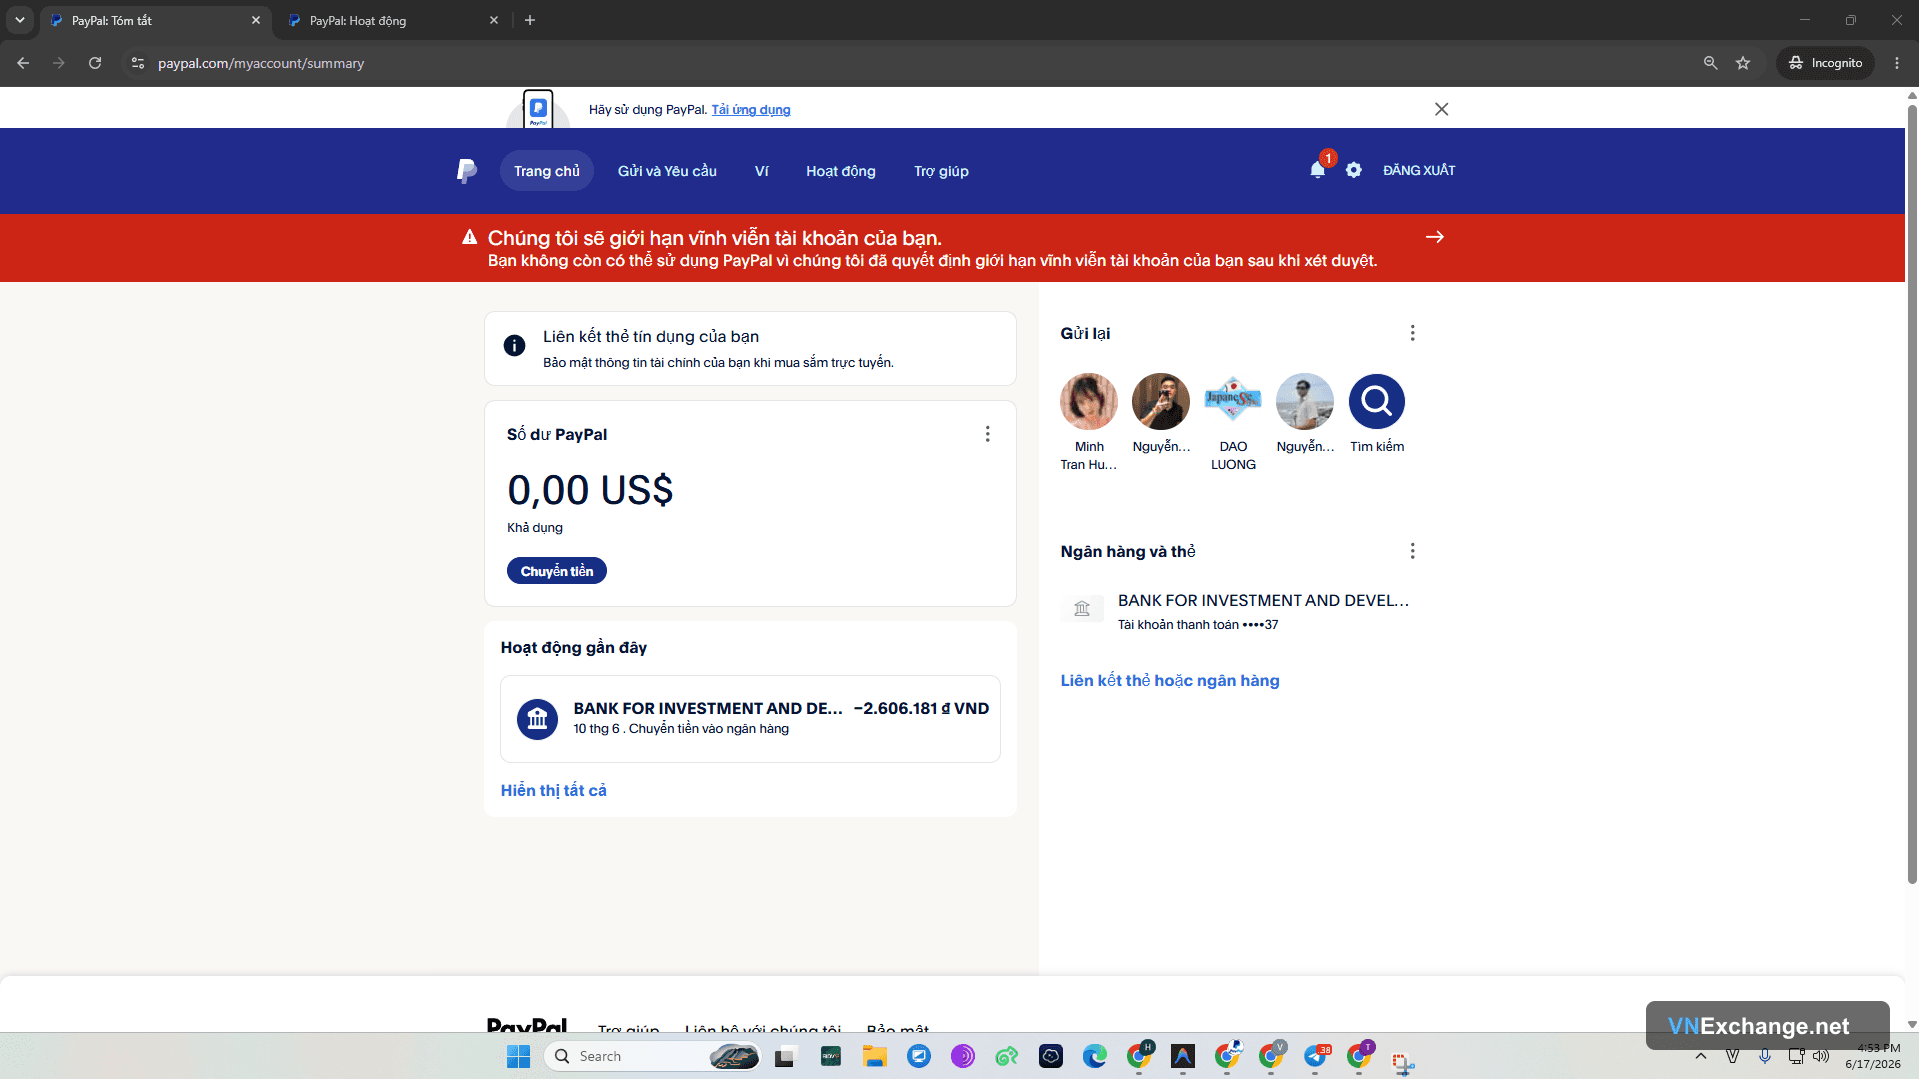Open Microsoft Edge from the taskbar

pos(1095,1056)
